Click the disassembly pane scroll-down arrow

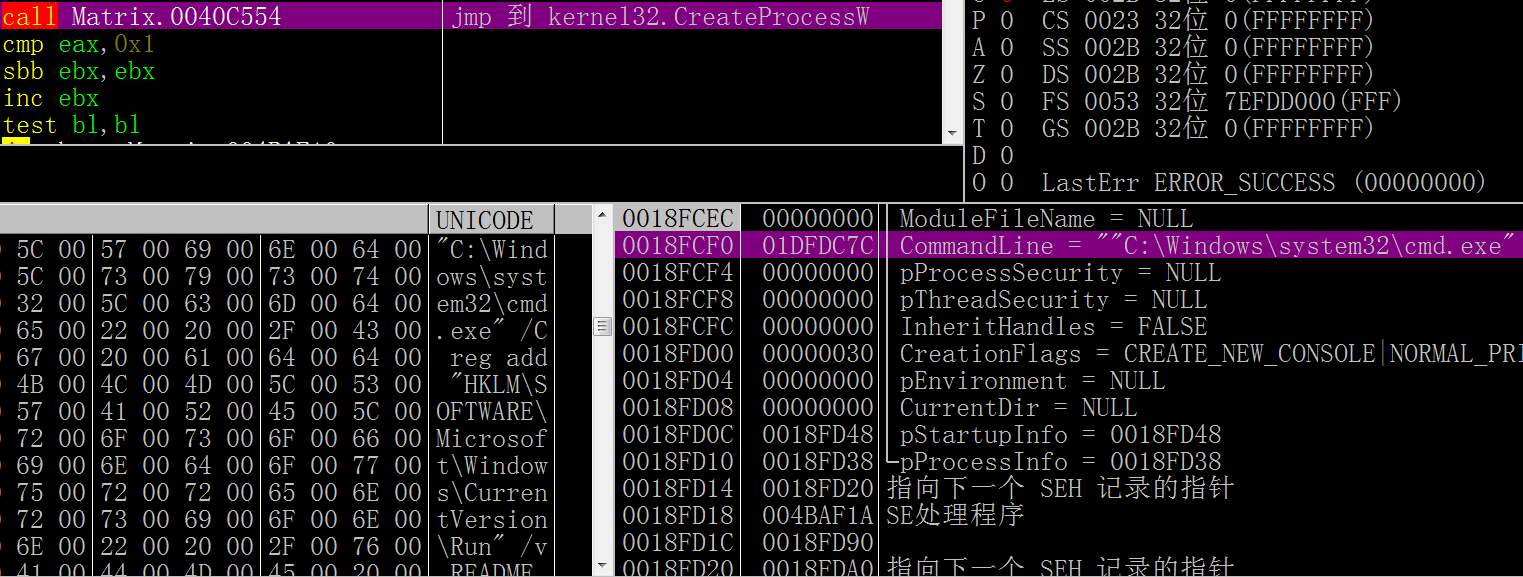(953, 133)
